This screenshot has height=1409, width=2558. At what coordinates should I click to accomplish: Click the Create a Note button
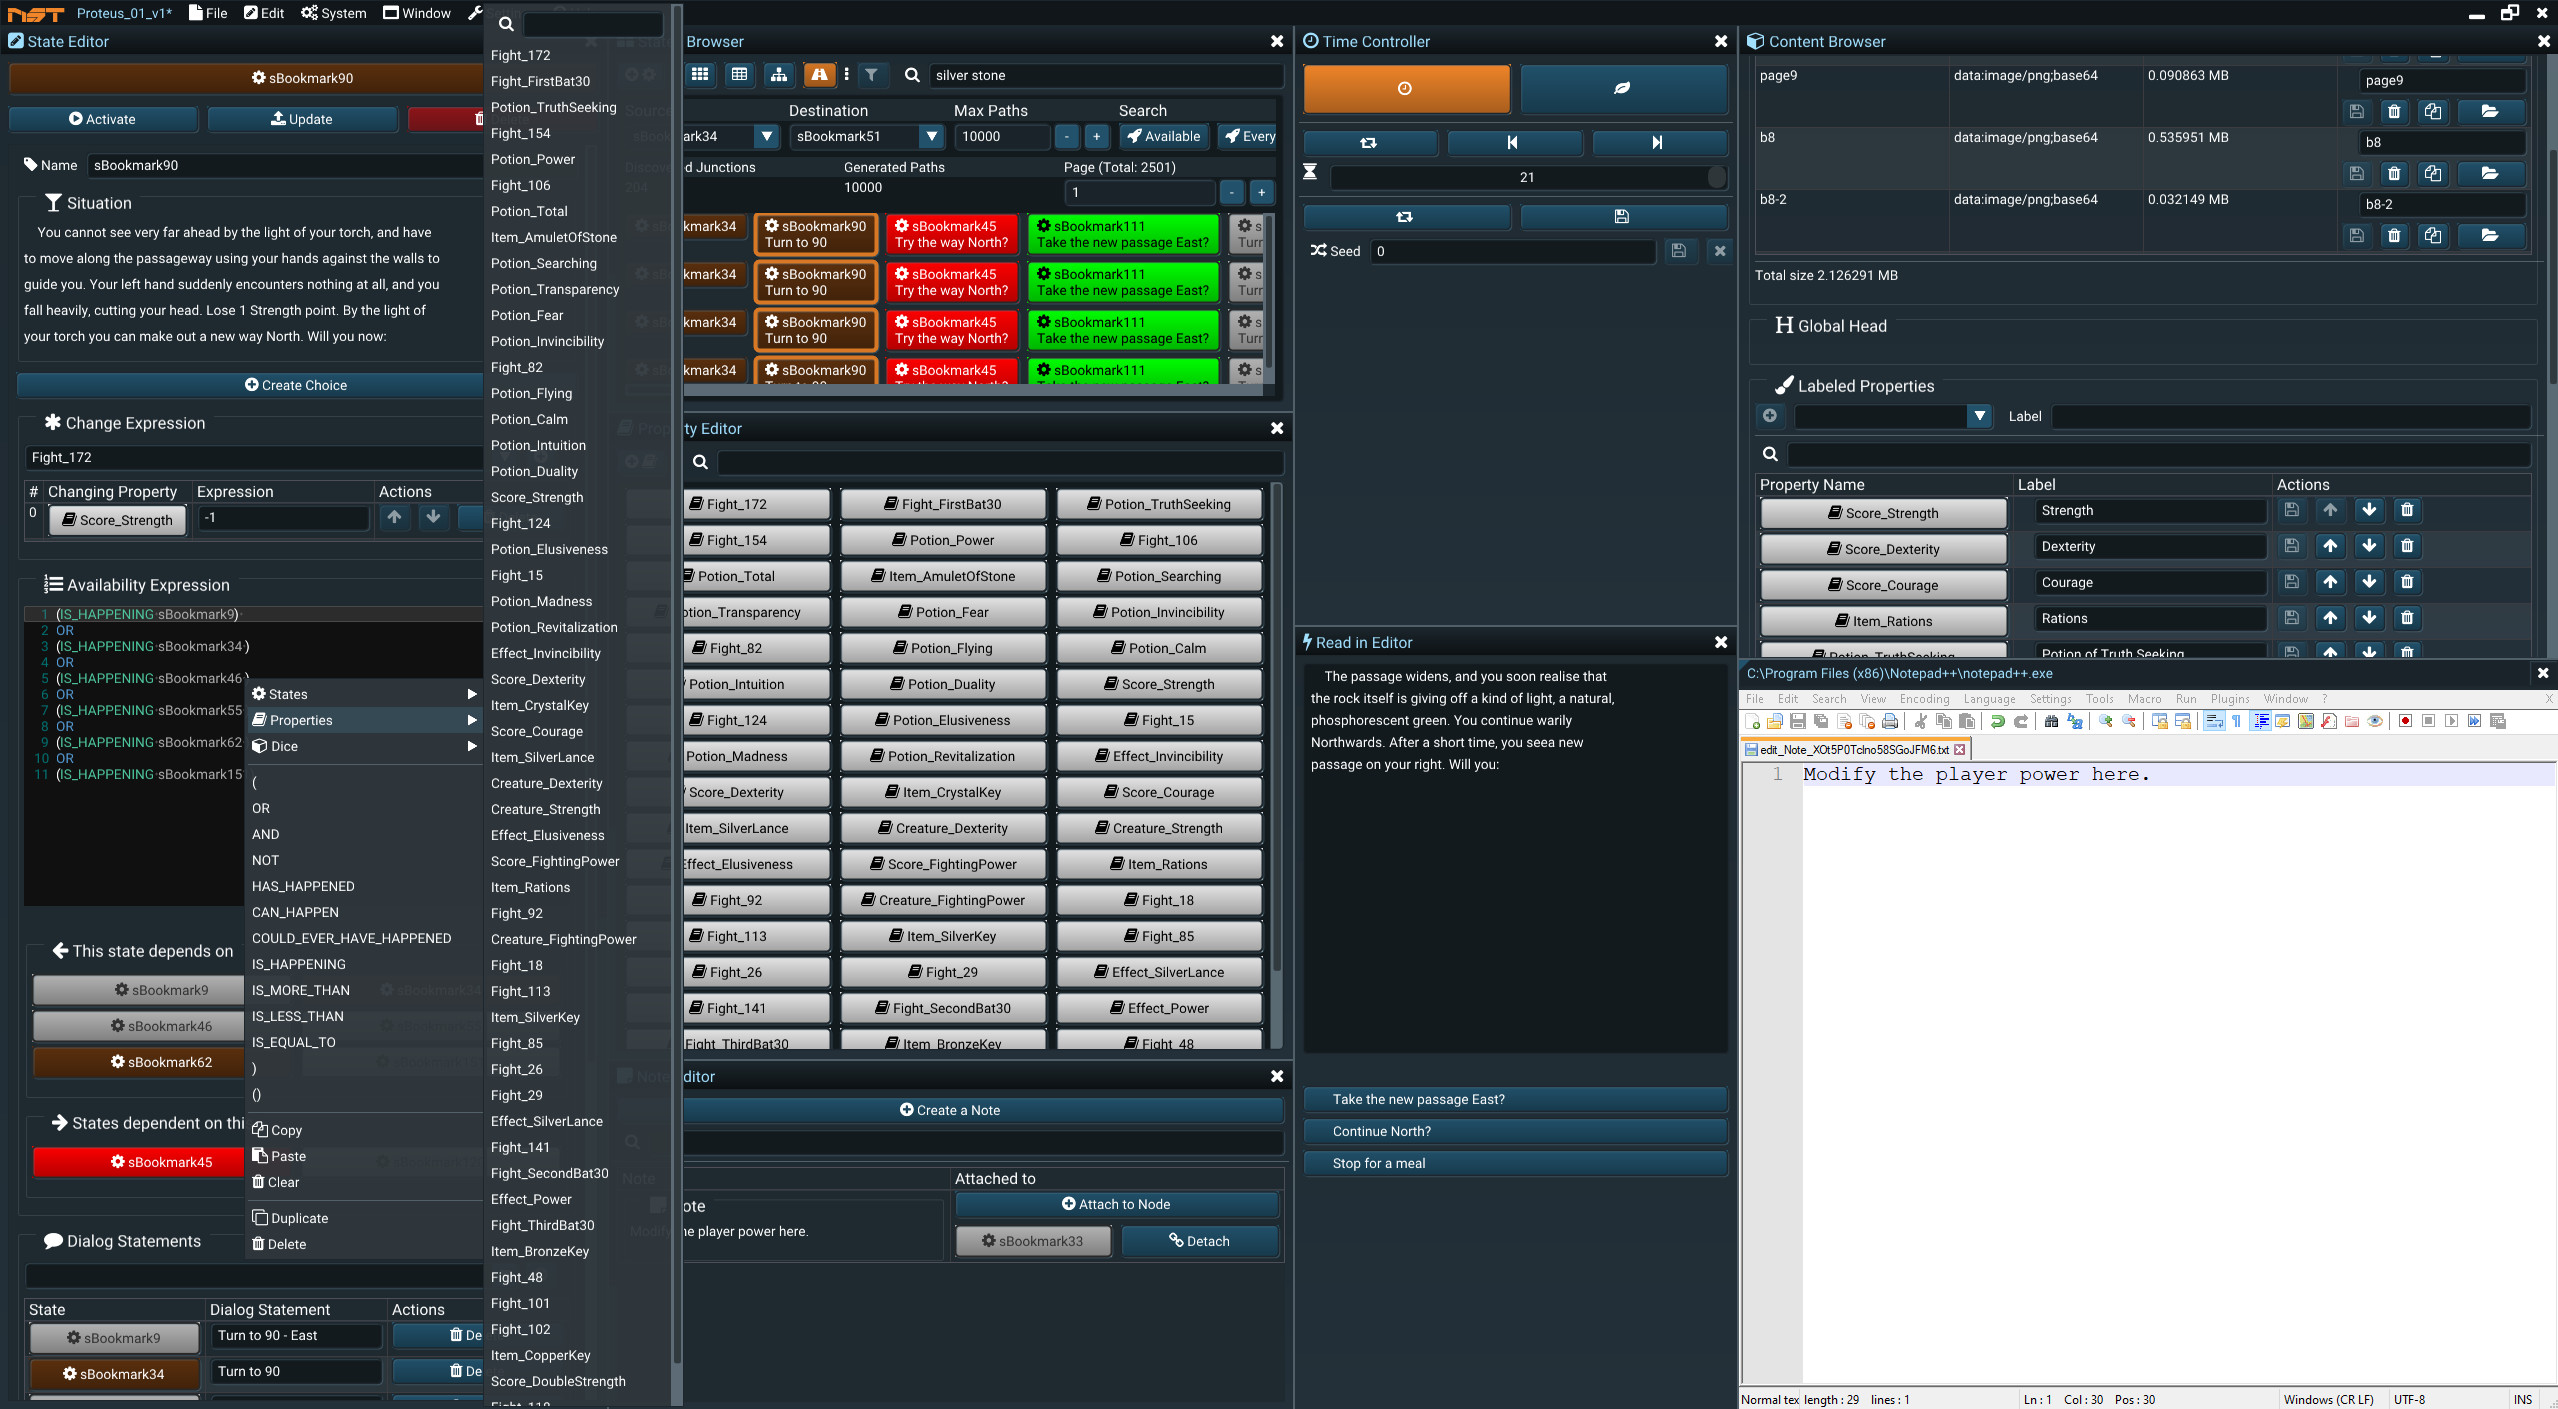(949, 1109)
